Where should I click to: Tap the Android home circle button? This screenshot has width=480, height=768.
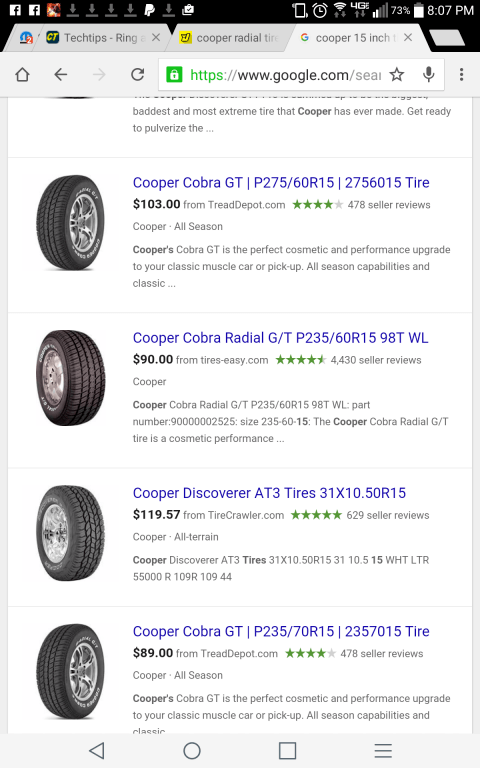[192, 750]
